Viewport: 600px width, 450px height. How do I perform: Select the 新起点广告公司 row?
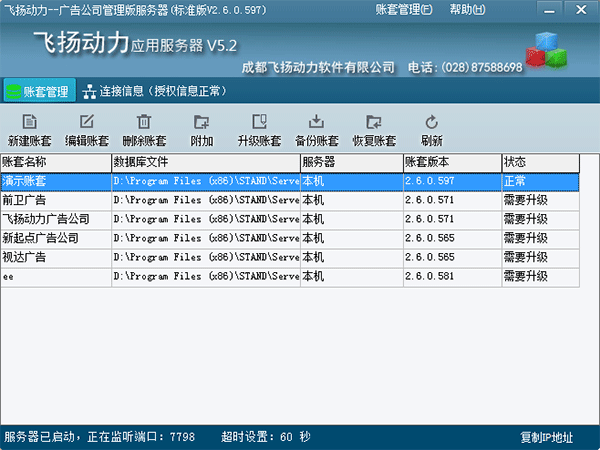[x=55, y=238]
